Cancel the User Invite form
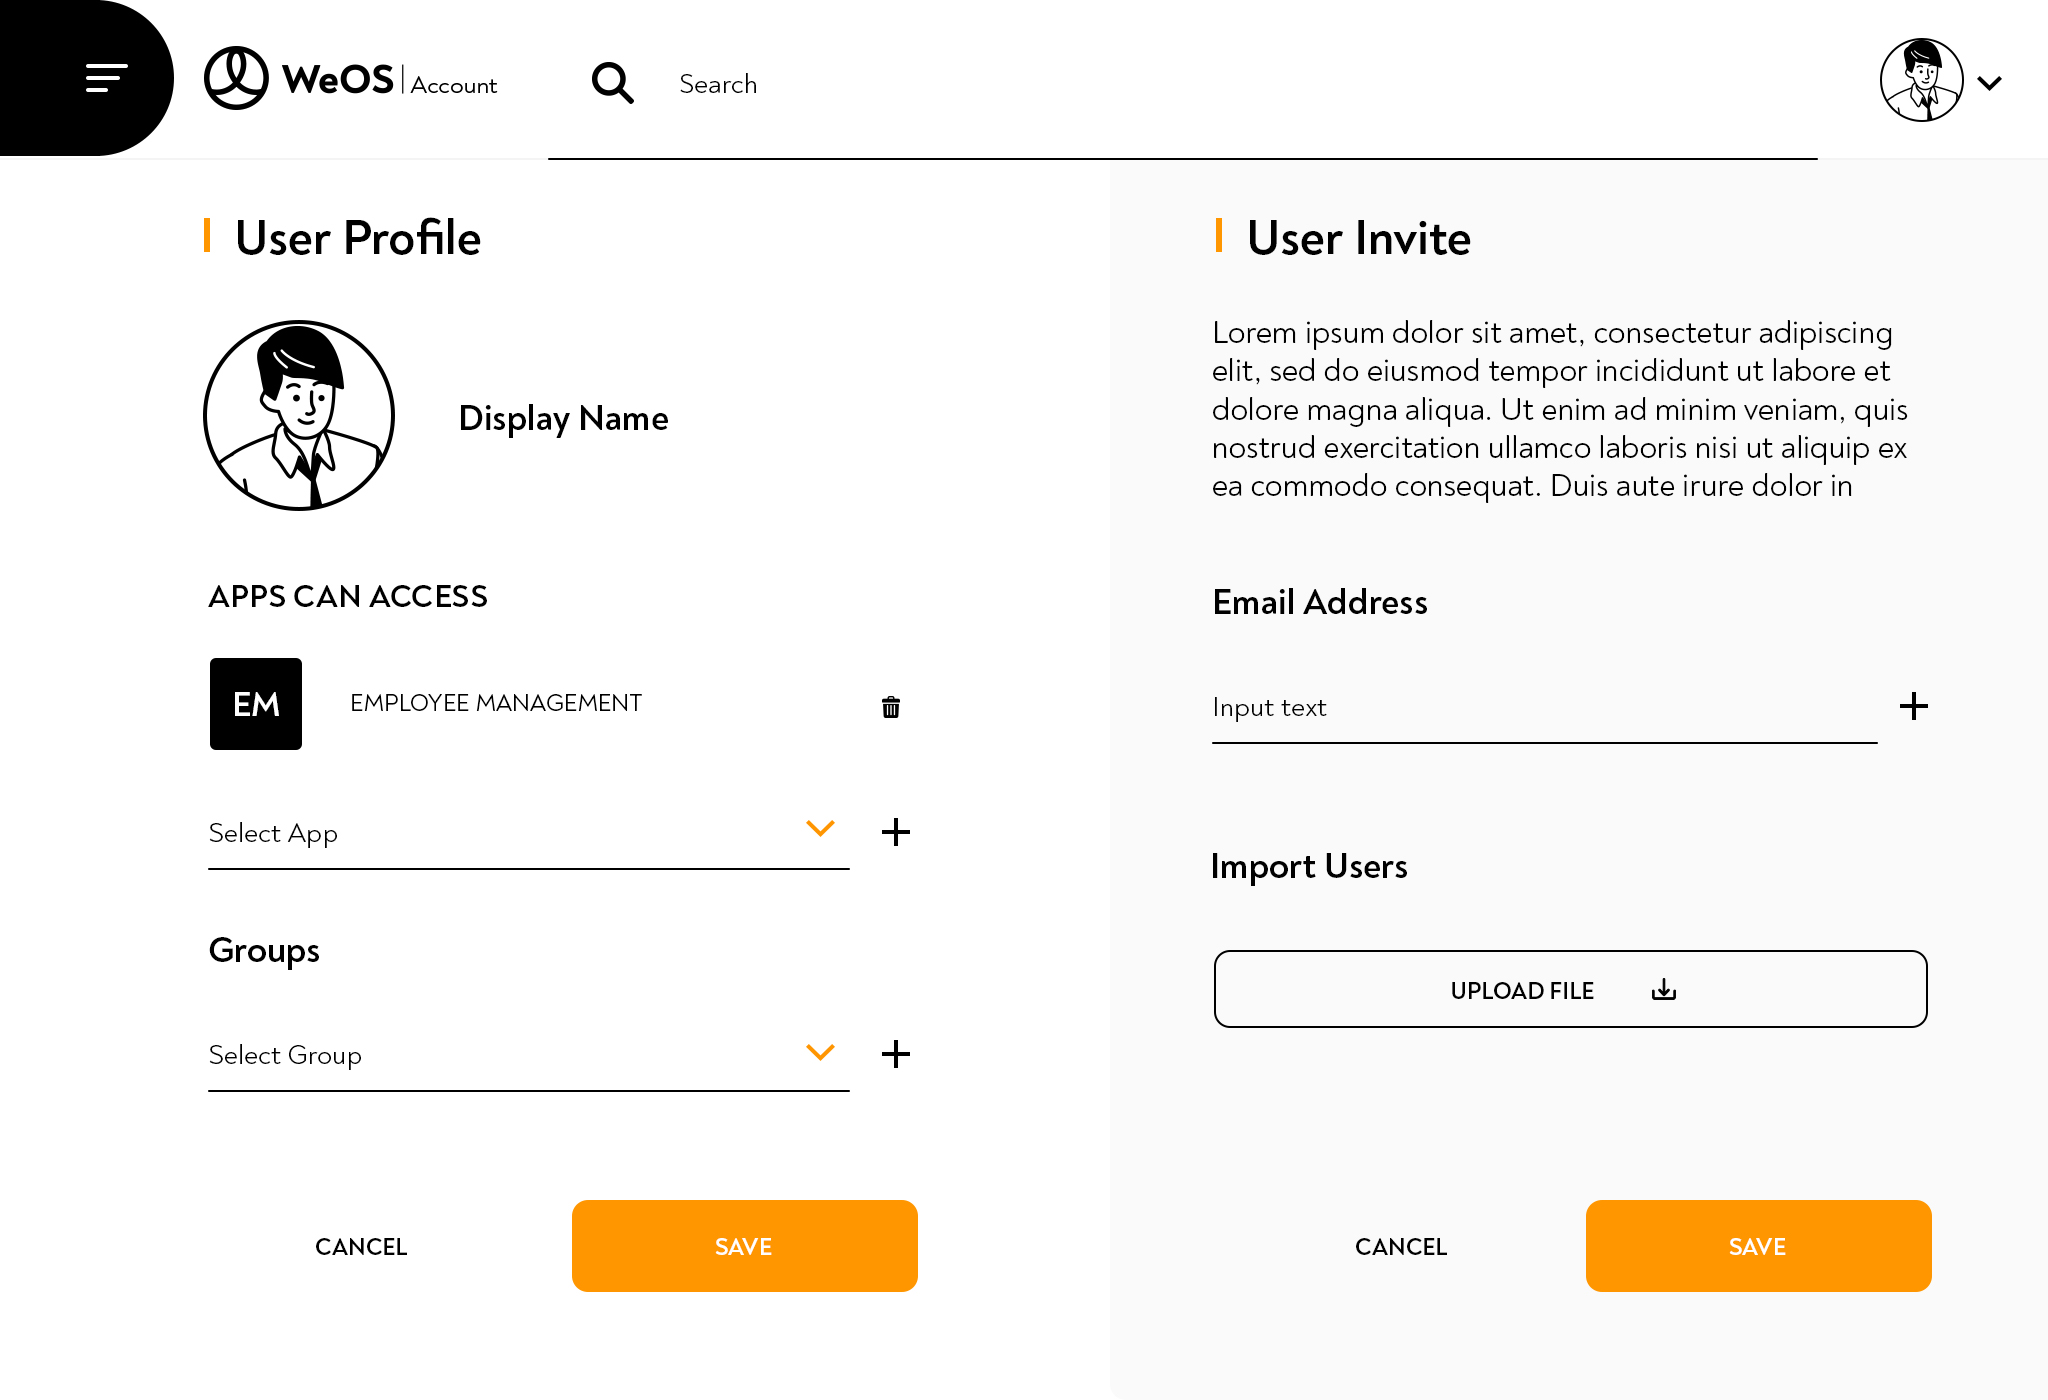 click(1401, 1247)
